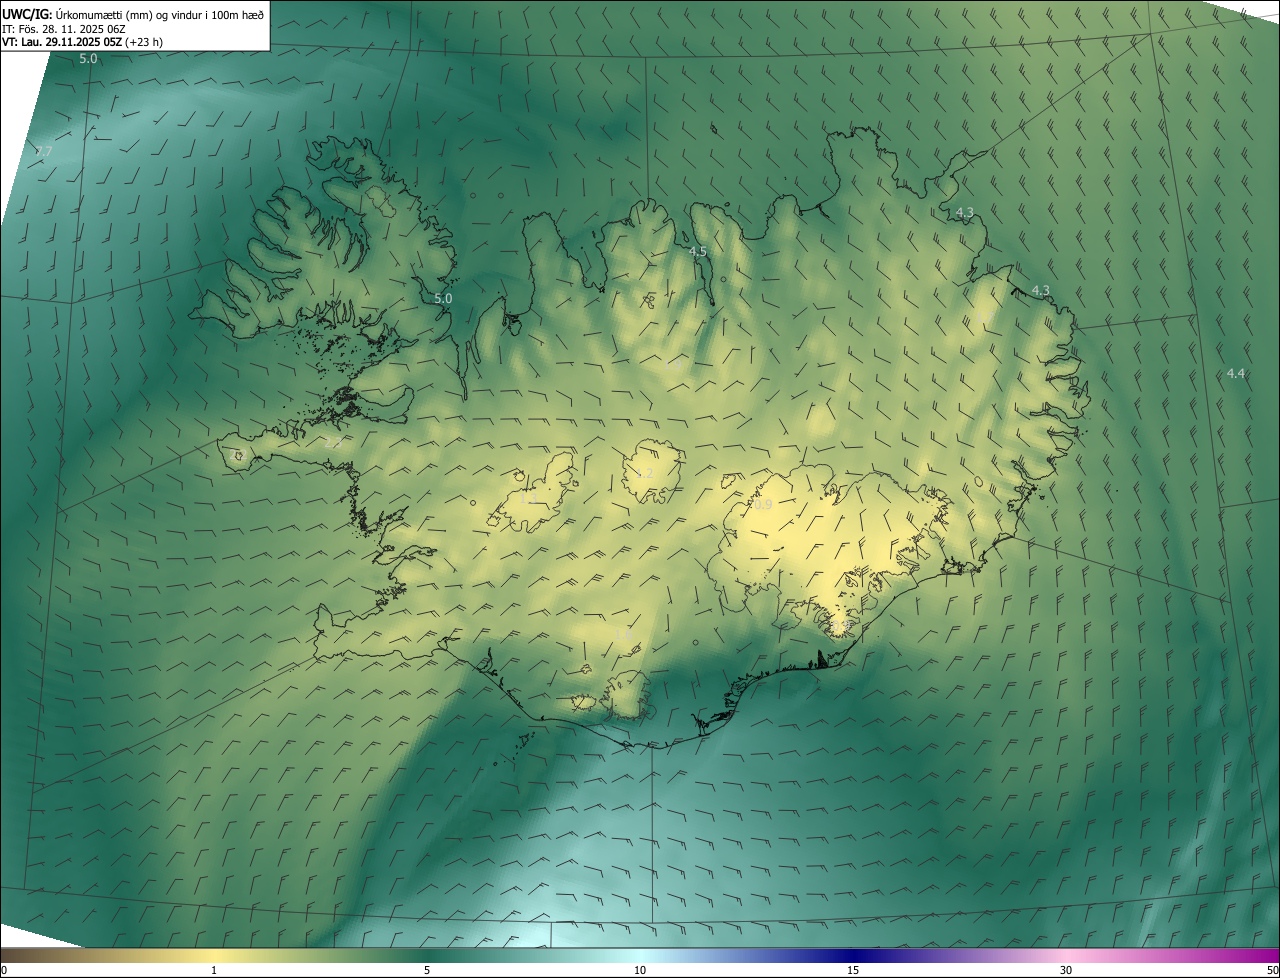
Task: Click the "4.5" value label on the map
Action: pyautogui.click(x=698, y=251)
